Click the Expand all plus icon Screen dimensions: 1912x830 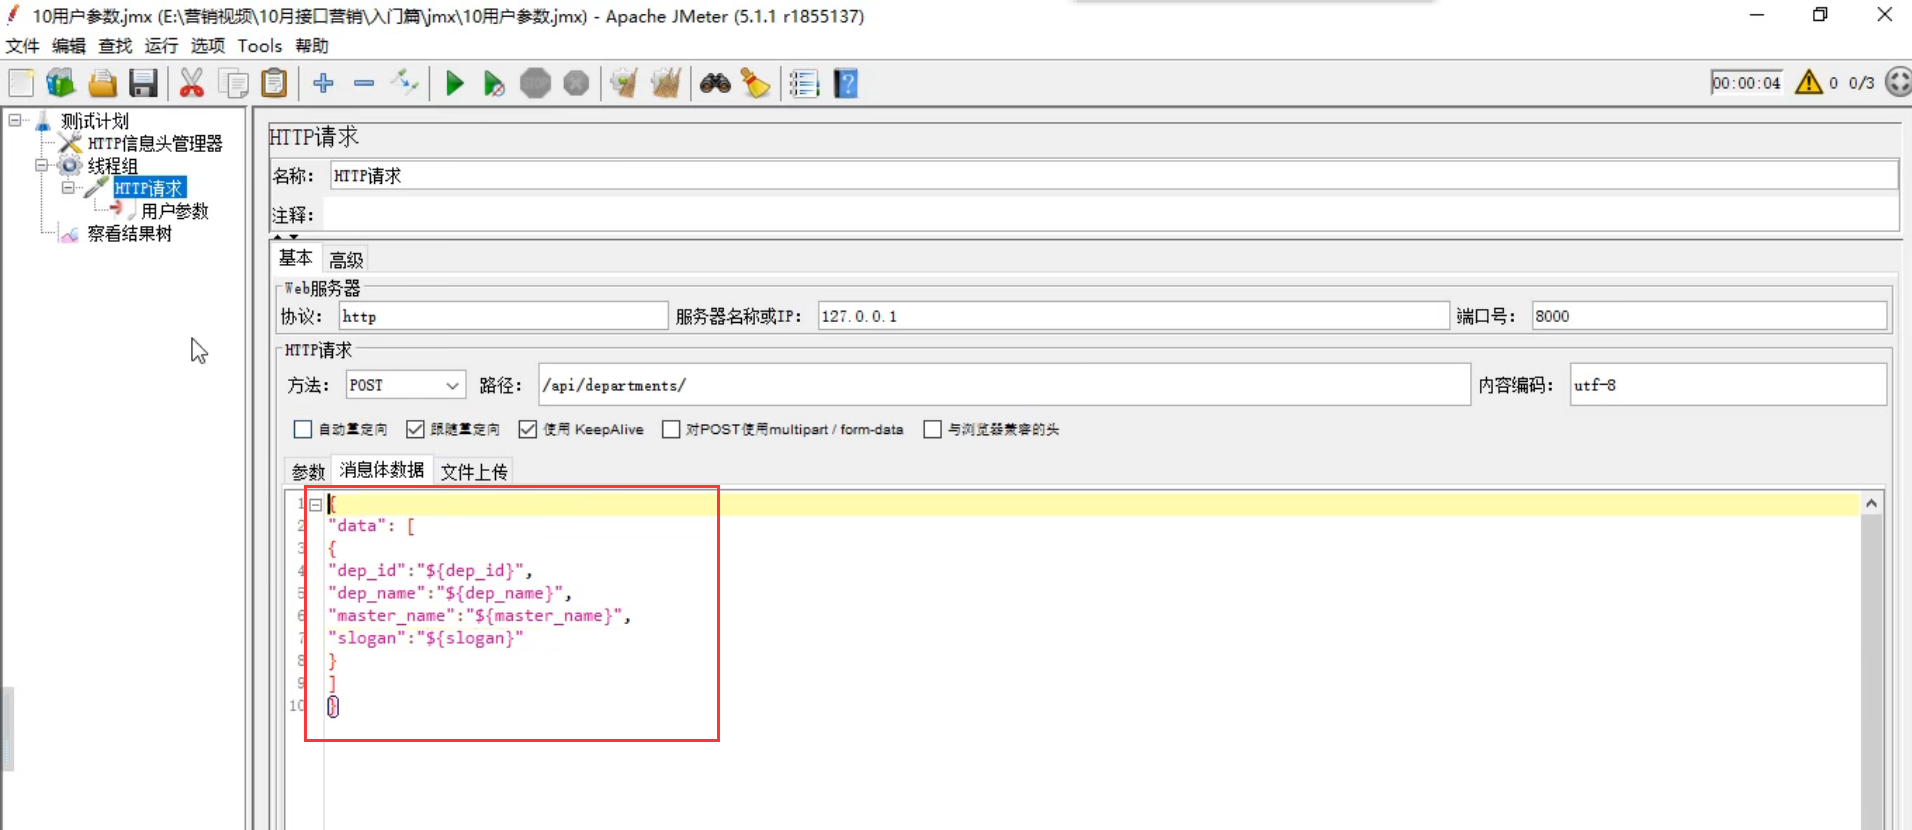click(323, 83)
